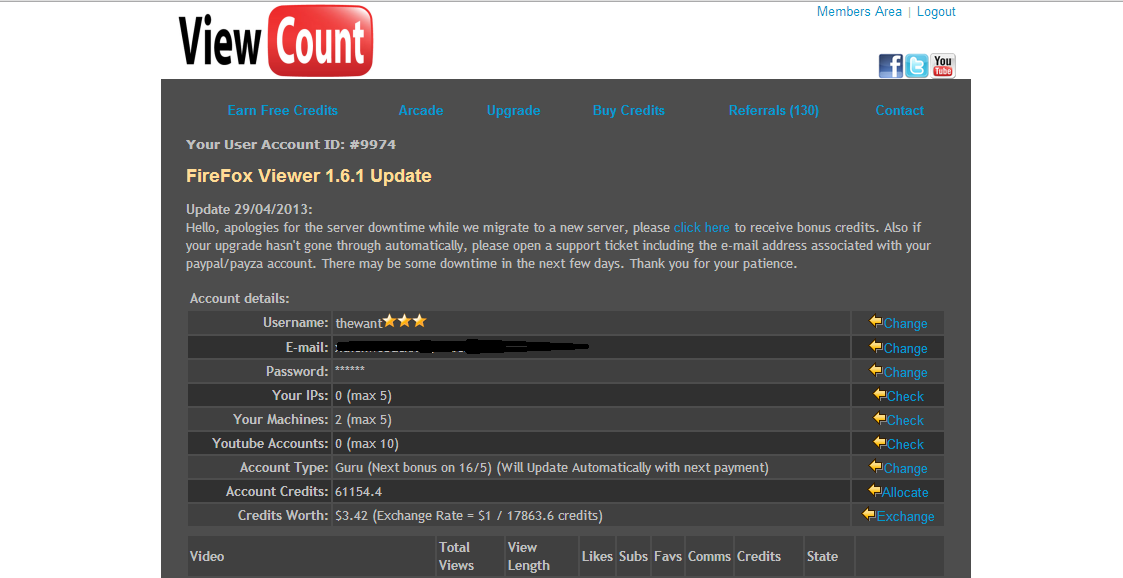Select the 'Update 29/04/2013:' date text
This screenshot has width=1123, height=578.
tap(249, 209)
